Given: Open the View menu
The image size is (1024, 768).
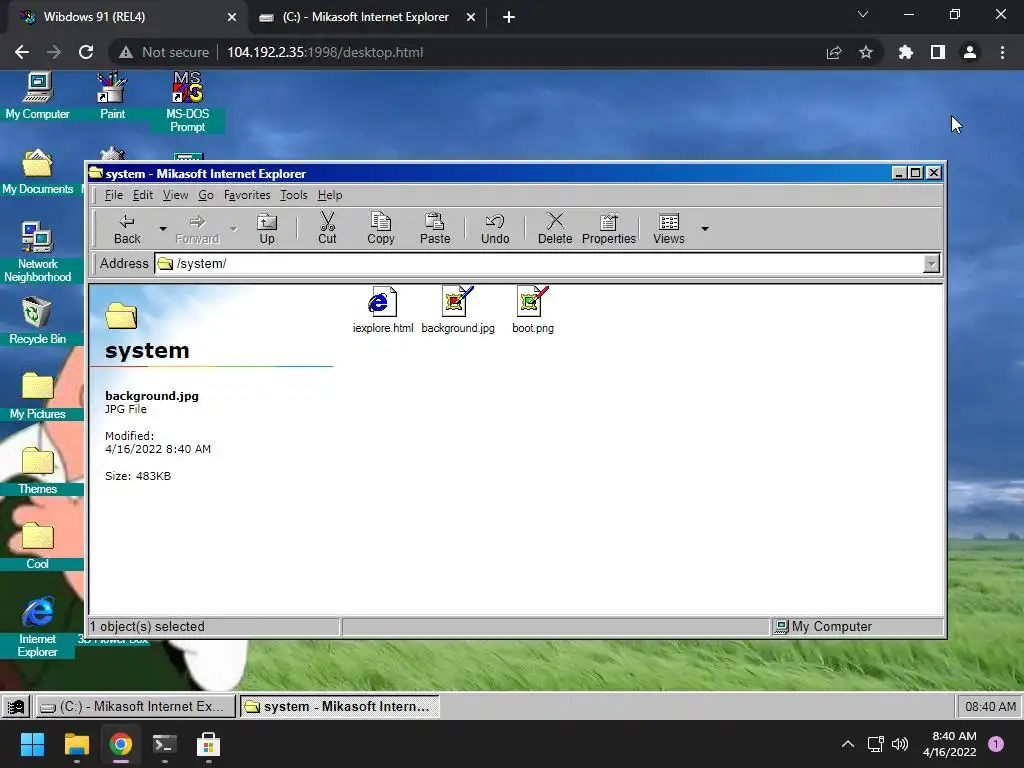Looking at the screenshot, I should (175, 195).
